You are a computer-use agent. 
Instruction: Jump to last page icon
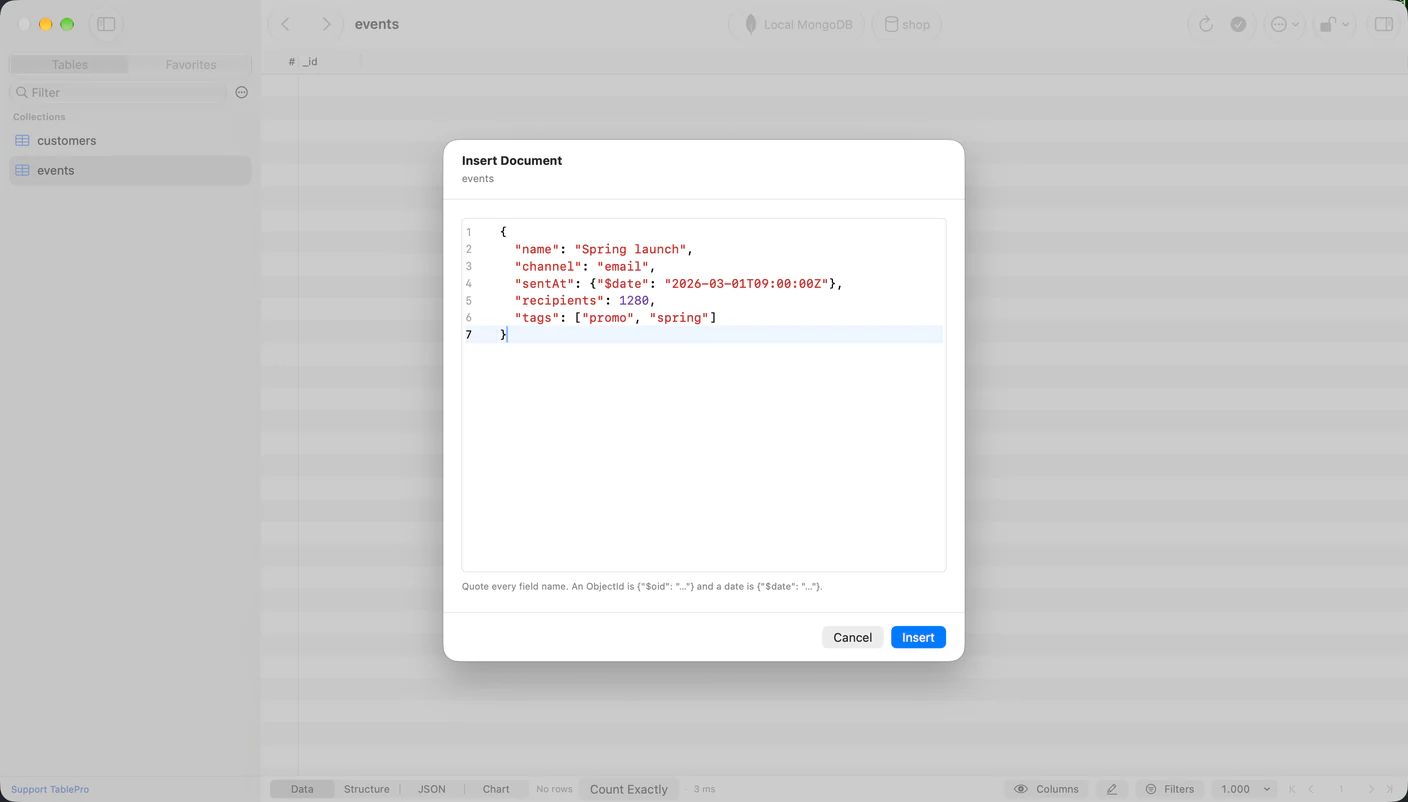[x=1390, y=789]
